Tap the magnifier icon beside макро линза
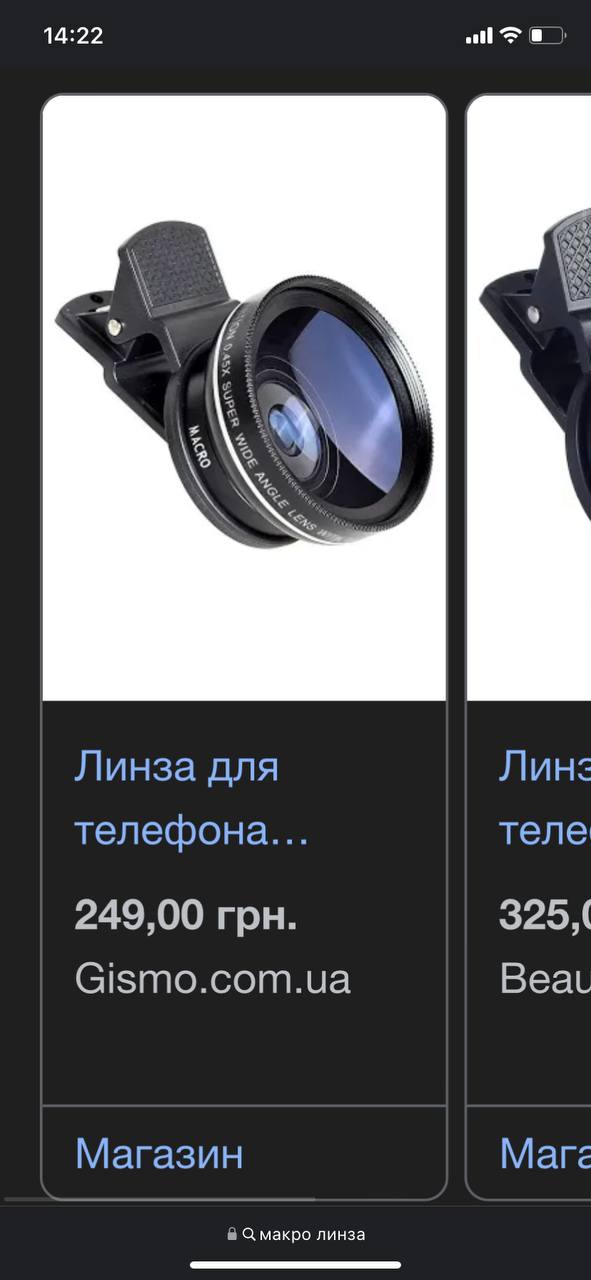Screen dimensions: 591x1280 coord(249,1235)
